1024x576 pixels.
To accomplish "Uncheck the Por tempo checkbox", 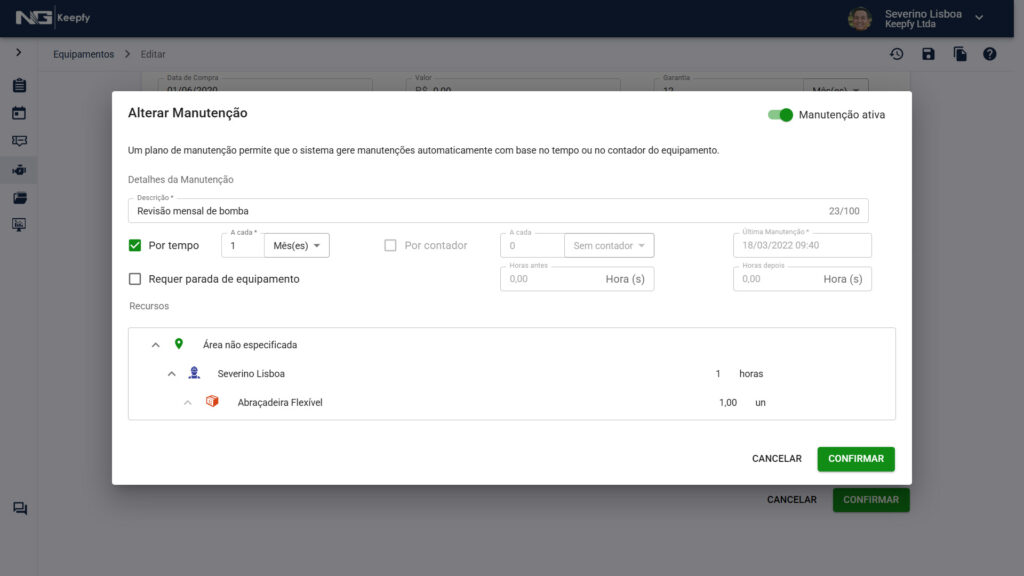I will (135, 245).
